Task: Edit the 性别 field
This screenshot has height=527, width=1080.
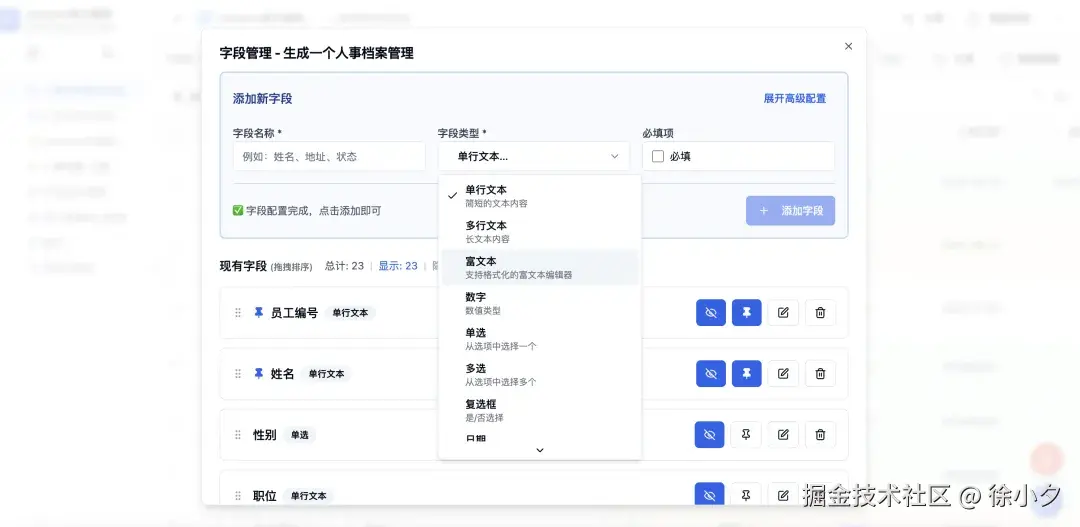Action: coord(783,435)
